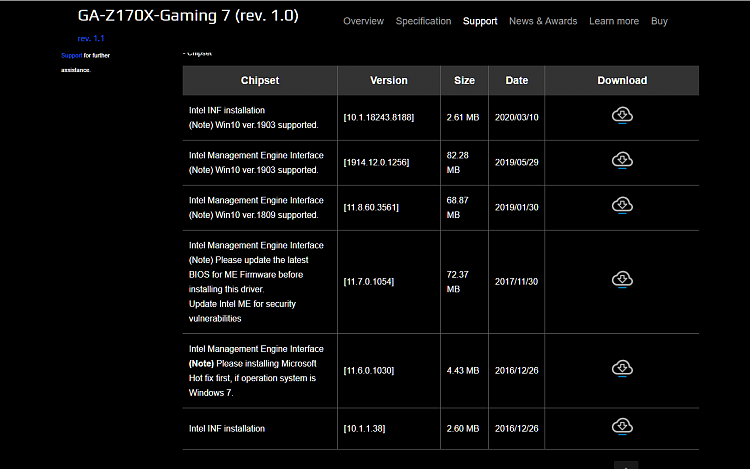Select version text [10.1.18243.8188]

[379, 118]
